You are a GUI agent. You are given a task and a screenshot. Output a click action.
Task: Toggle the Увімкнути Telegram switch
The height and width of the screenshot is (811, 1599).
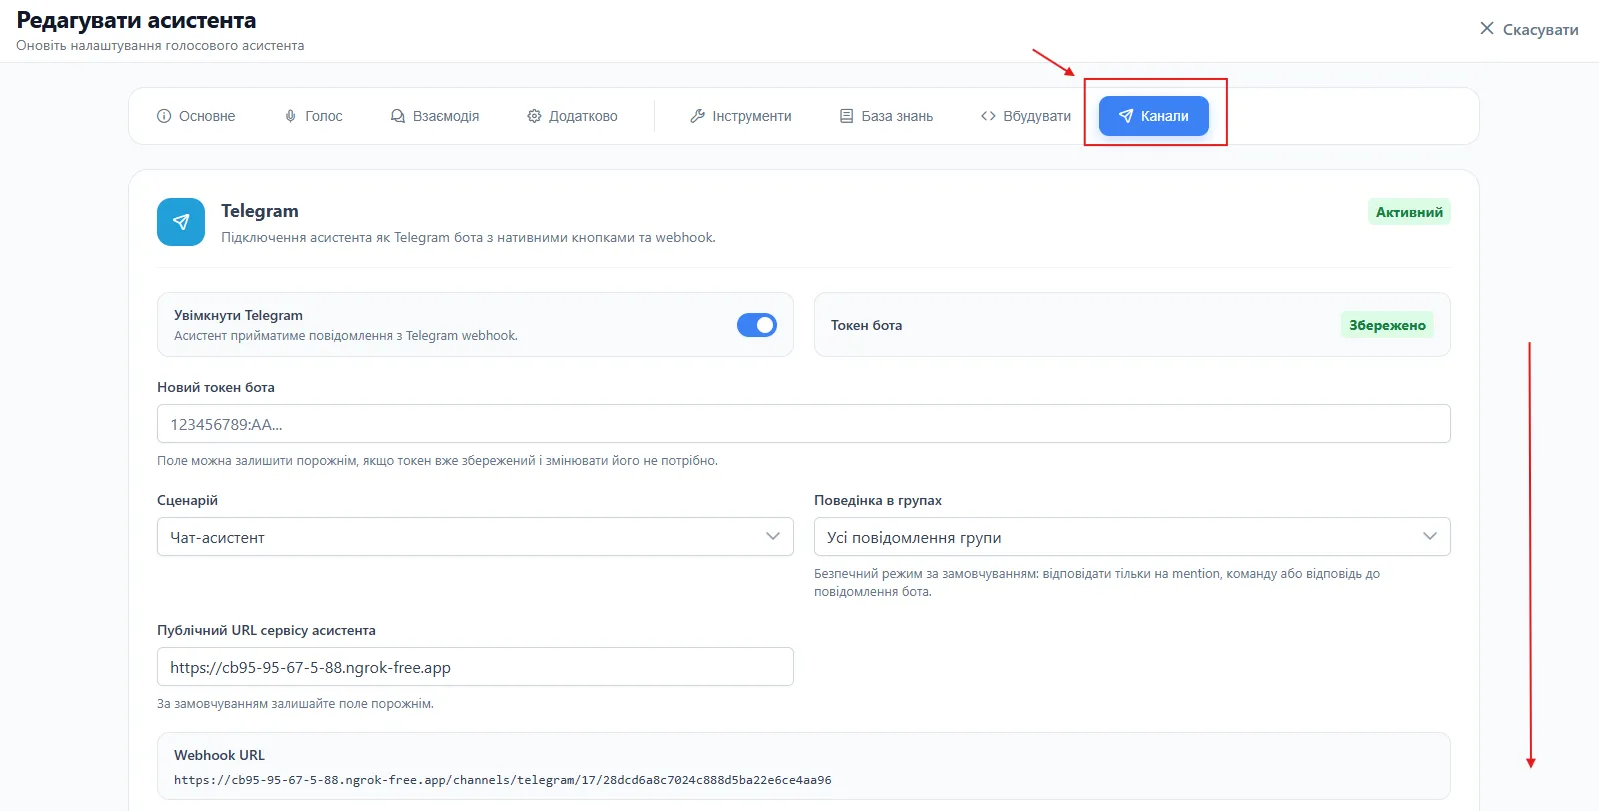[757, 325]
